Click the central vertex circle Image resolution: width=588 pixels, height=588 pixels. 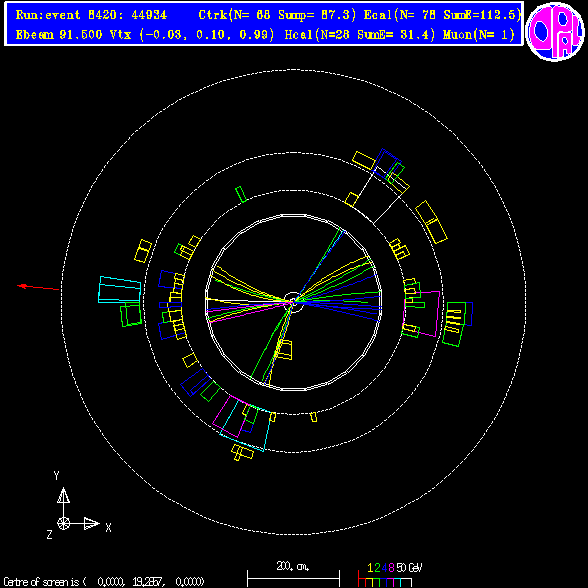(294, 302)
